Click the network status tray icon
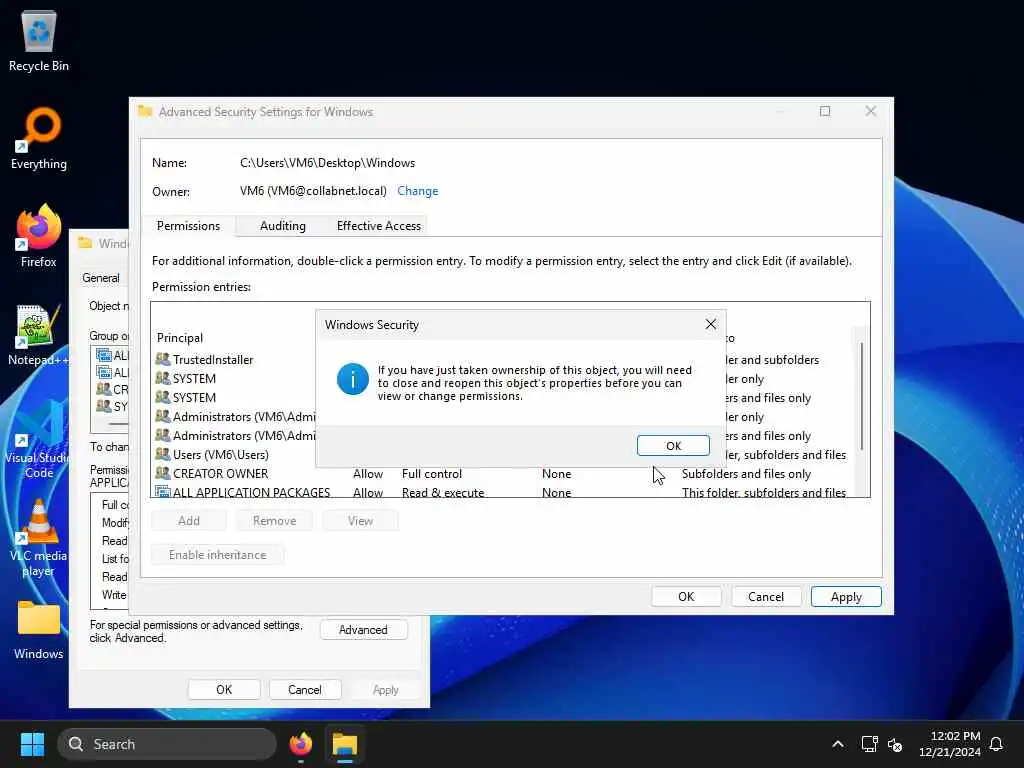 tap(869, 744)
